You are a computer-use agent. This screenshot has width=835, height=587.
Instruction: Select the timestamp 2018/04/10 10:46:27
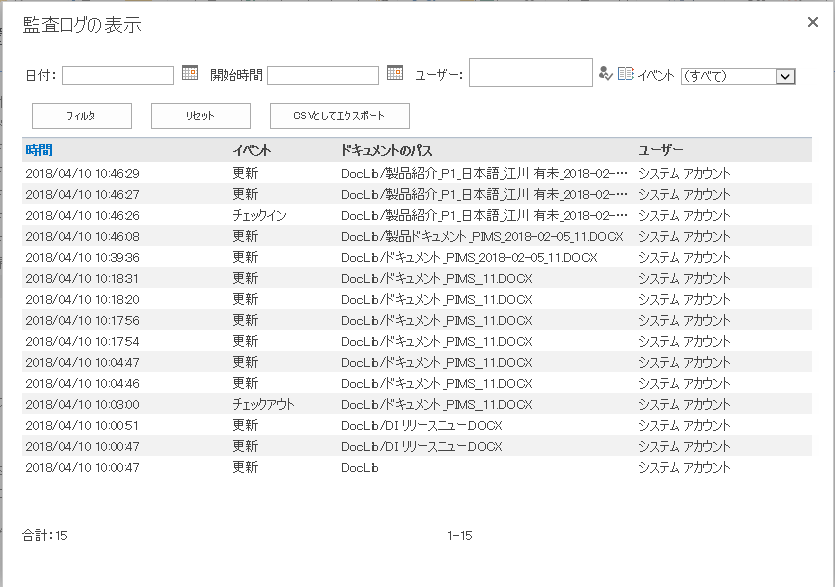pos(83,194)
